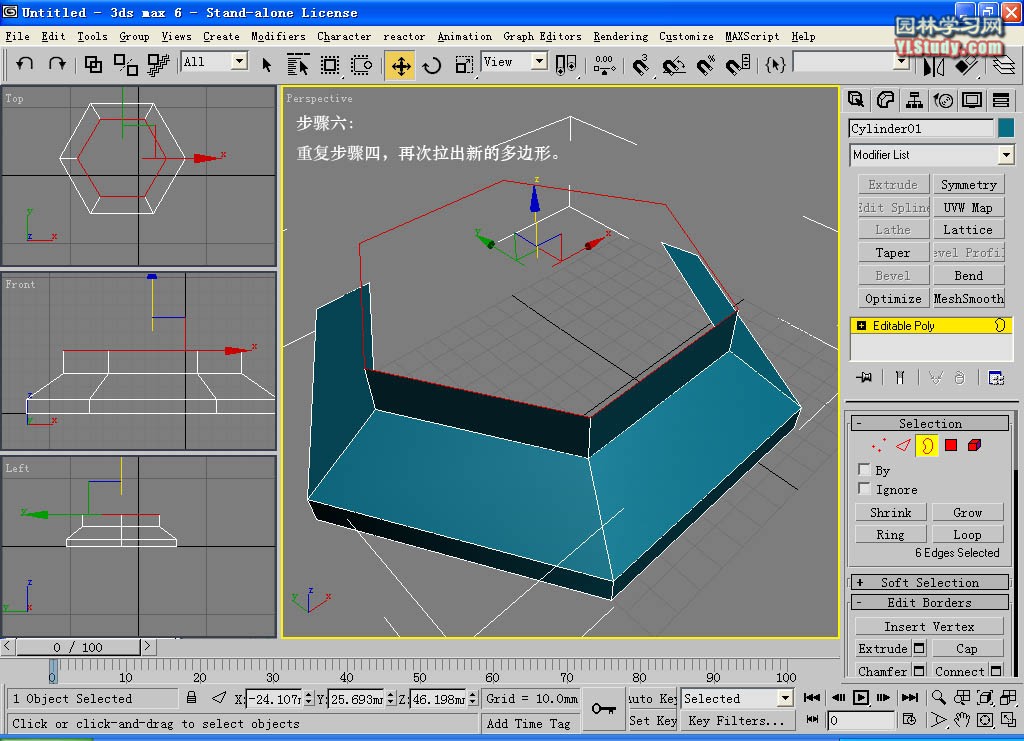The height and width of the screenshot is (741, 1024).
Task: Open the selection filter All dropdown
Action: pos(240,62)
